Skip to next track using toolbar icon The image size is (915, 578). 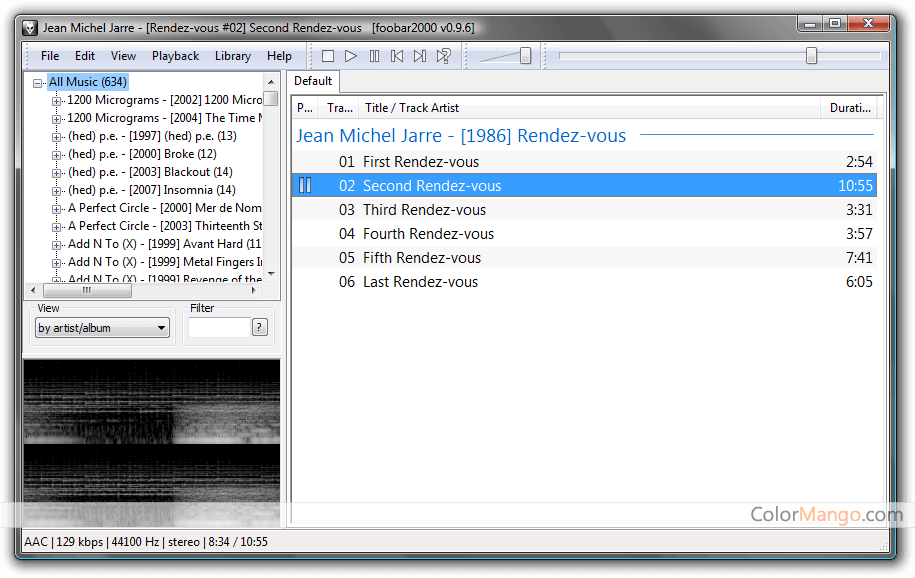coord(420,56)
